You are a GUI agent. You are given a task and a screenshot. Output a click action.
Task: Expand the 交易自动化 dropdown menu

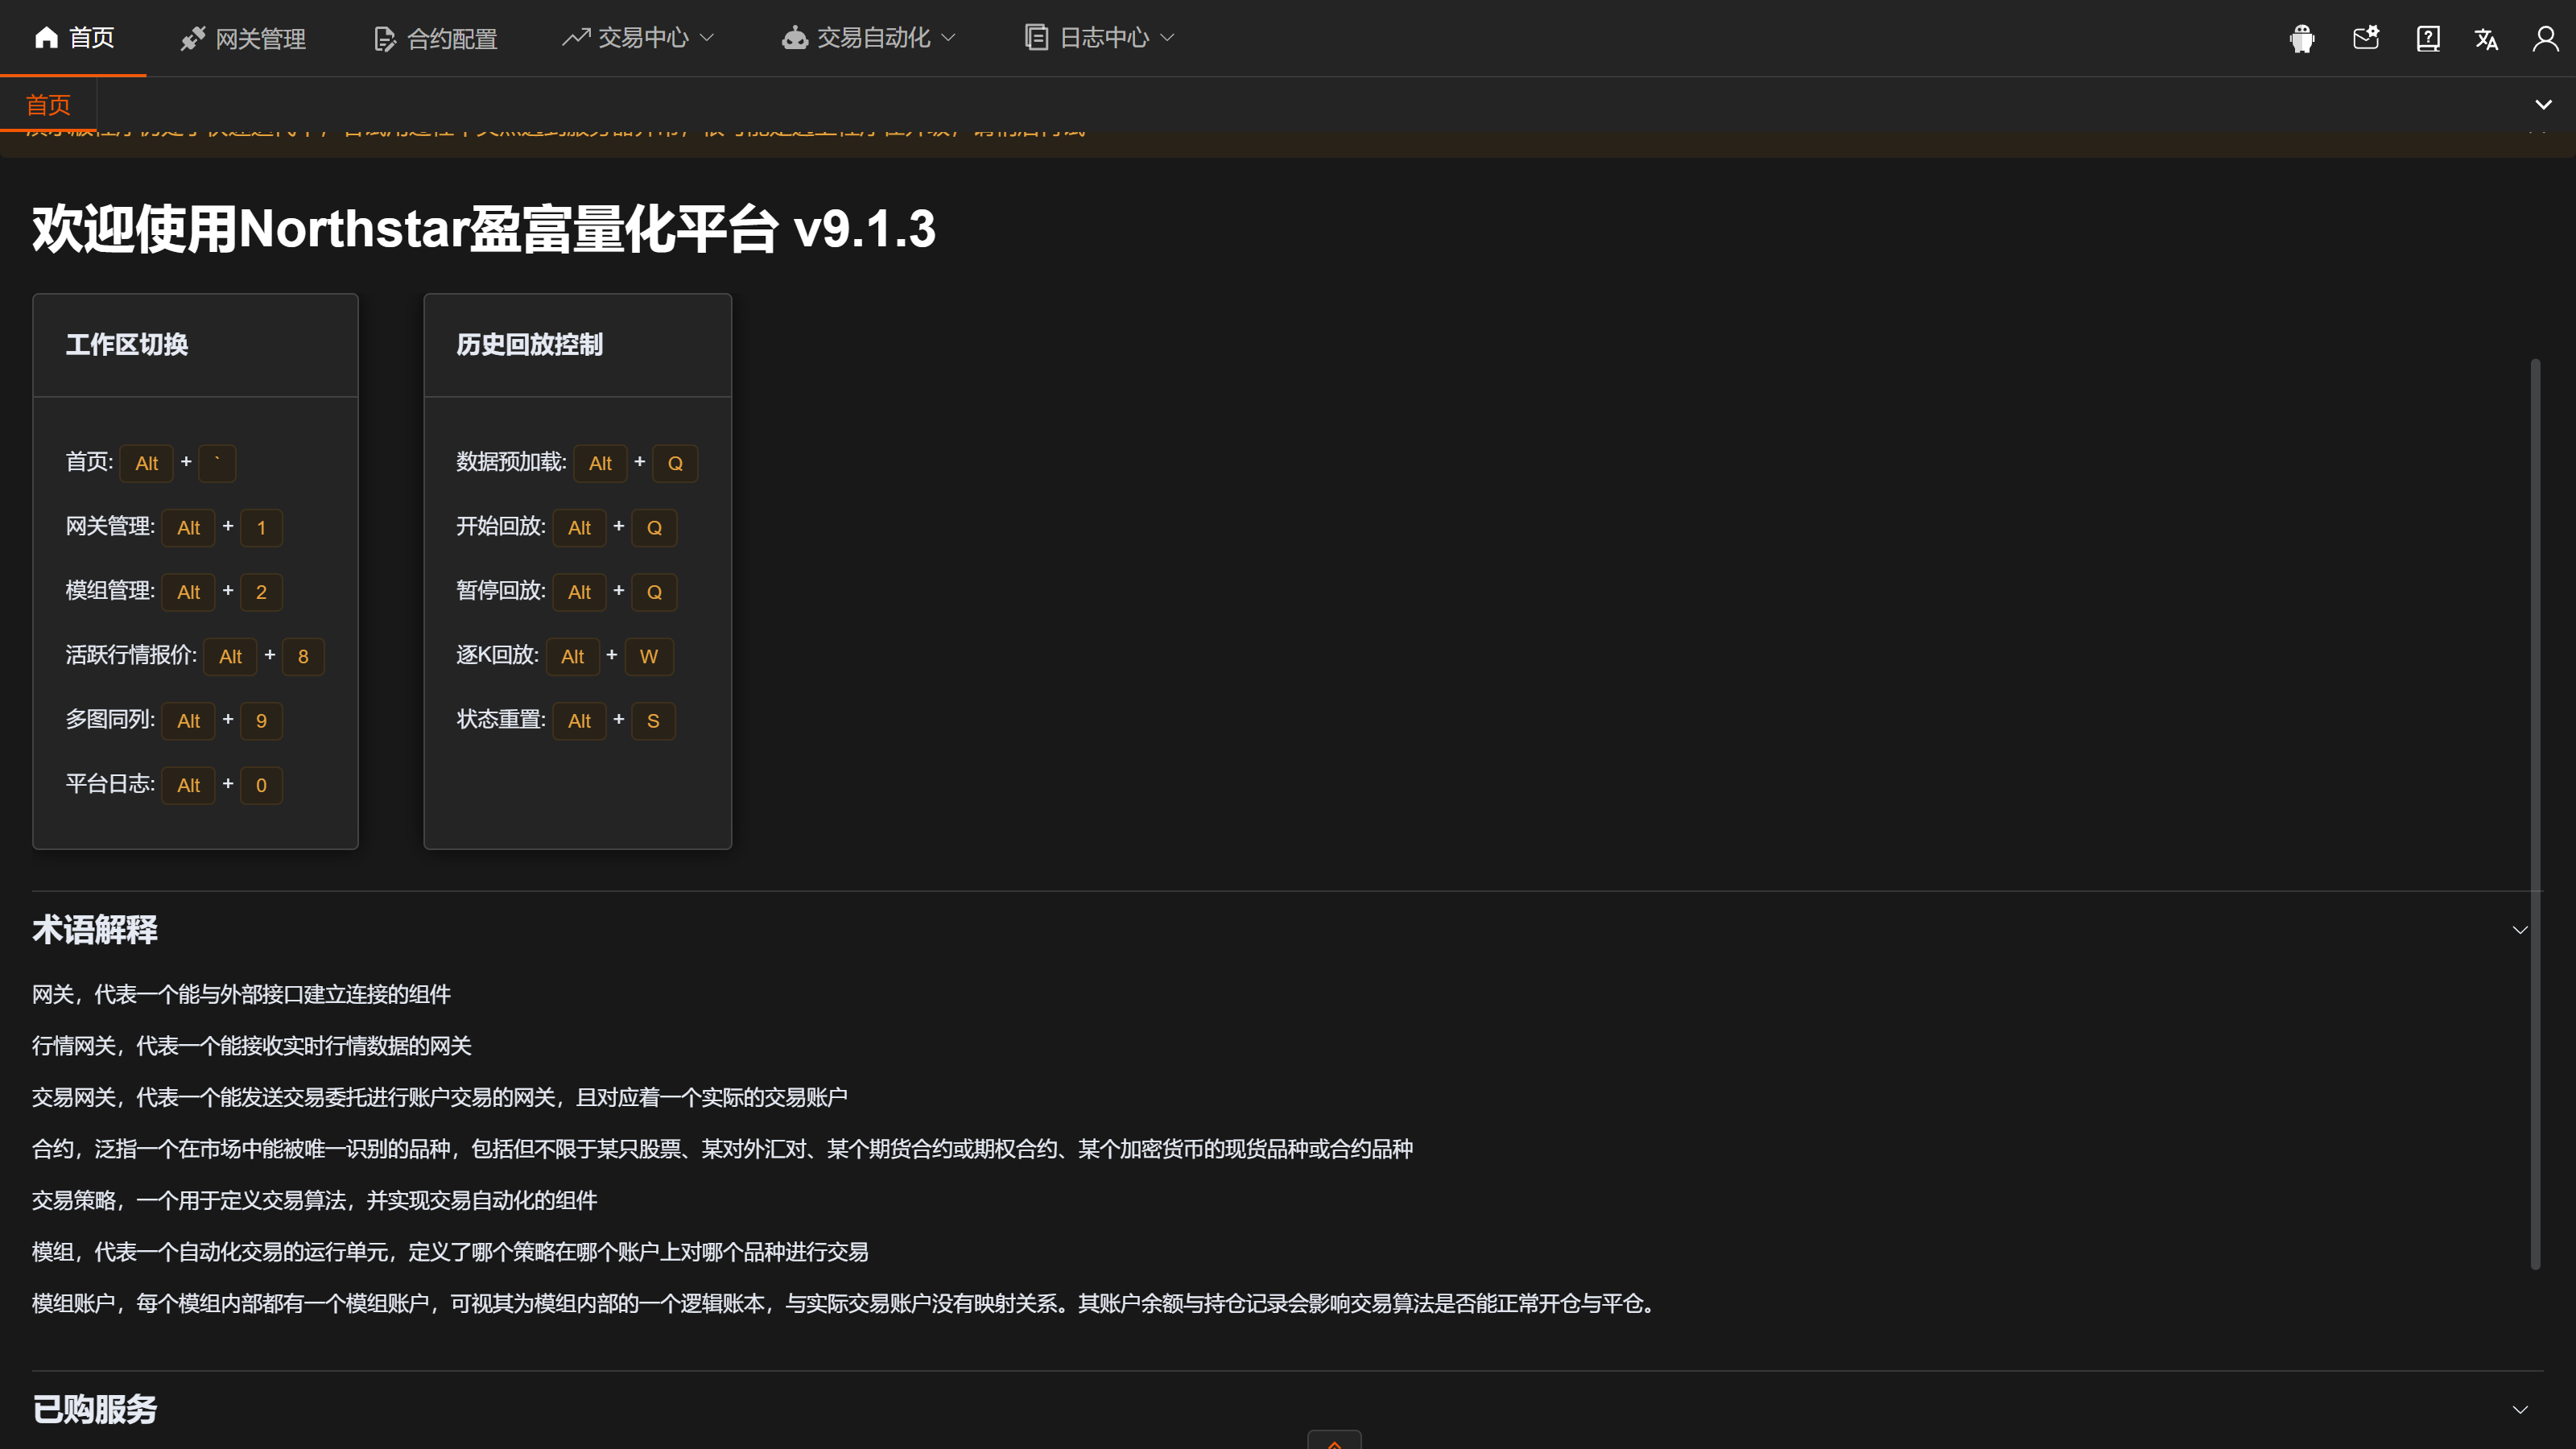point(868,38)
